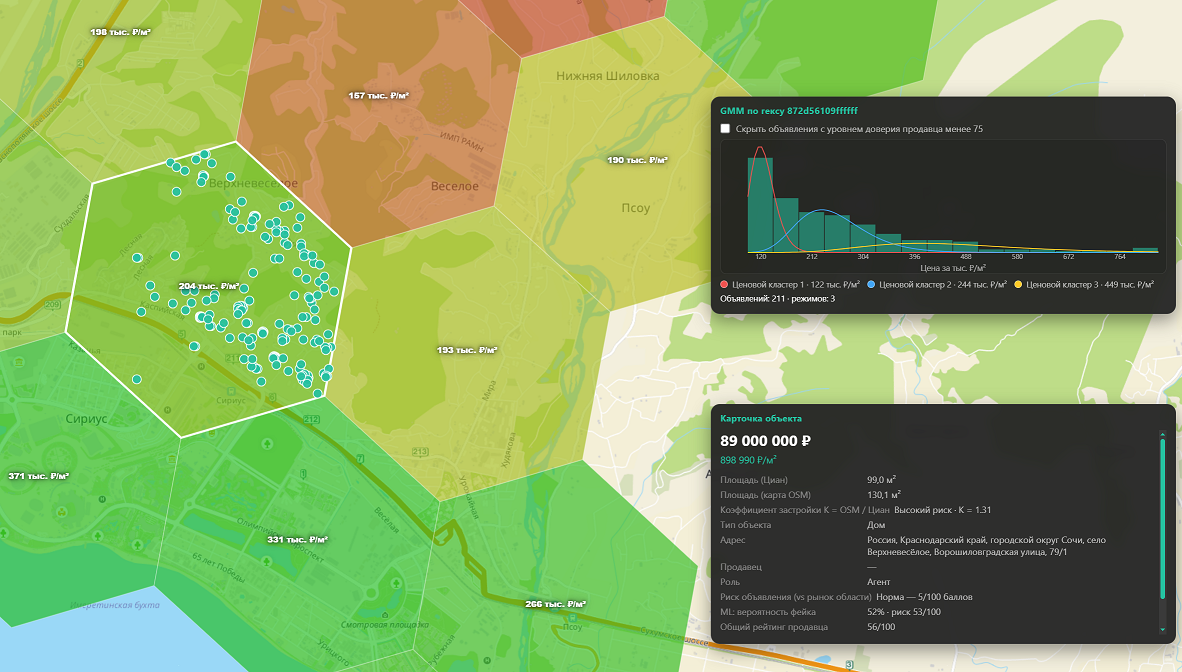Image resolution: width=1182 pixels, height=672 pixels.
Task: Click the price per meter '898 990 ₽/м²'
Action: pyautogui.click(x=748, y=460)
